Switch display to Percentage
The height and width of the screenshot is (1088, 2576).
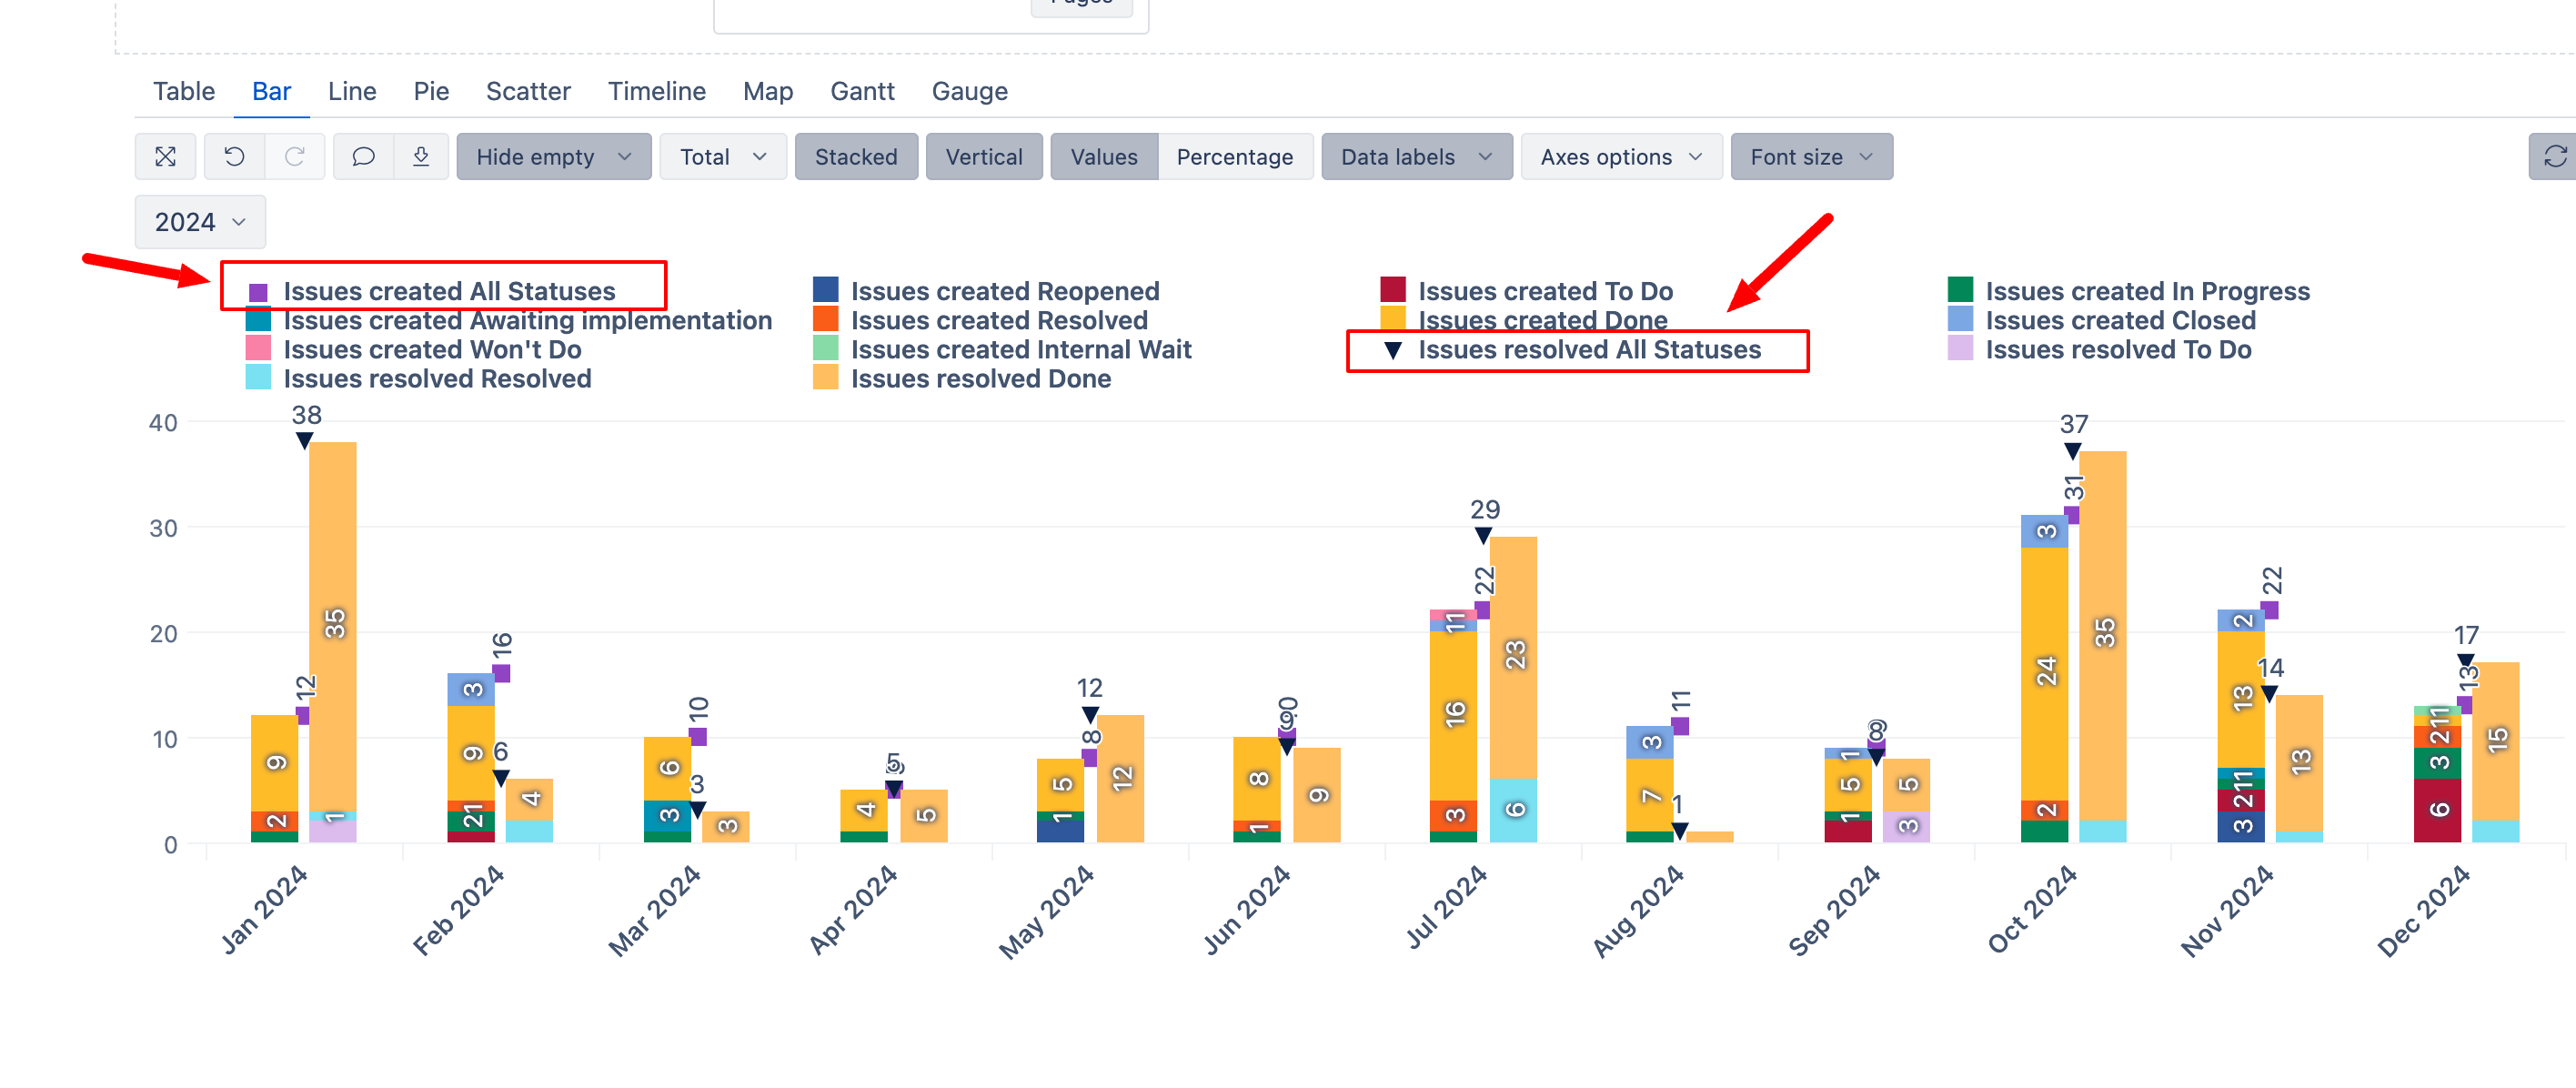(1234, 157)
